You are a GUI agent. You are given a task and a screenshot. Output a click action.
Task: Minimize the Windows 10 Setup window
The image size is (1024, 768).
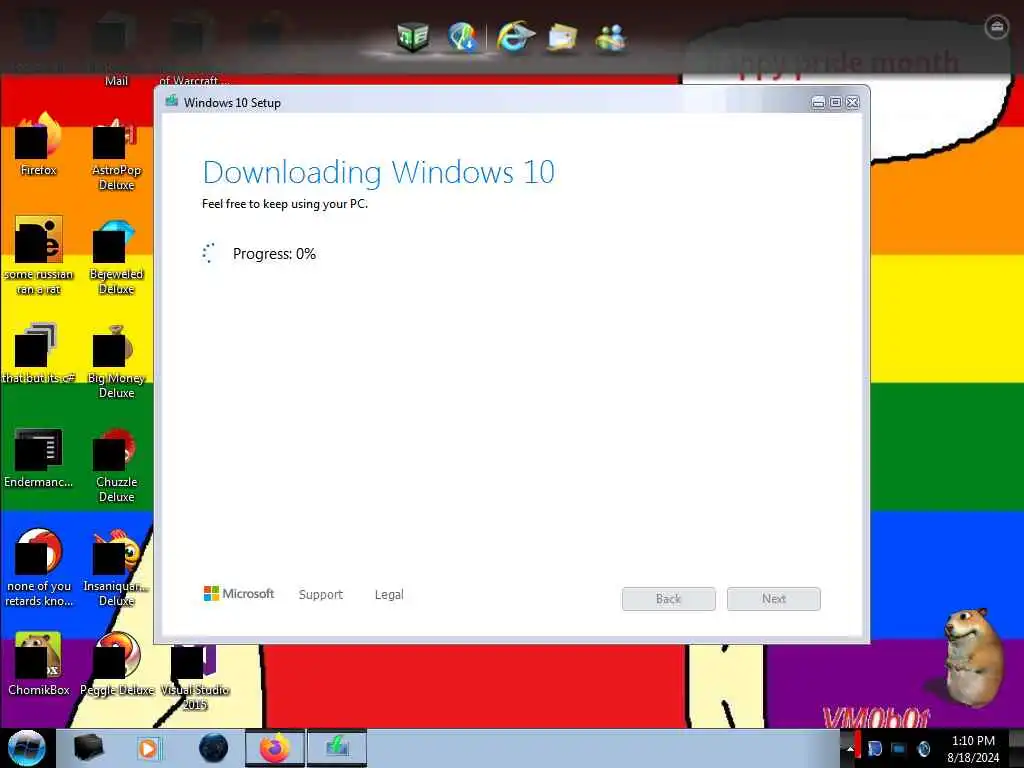818,103
